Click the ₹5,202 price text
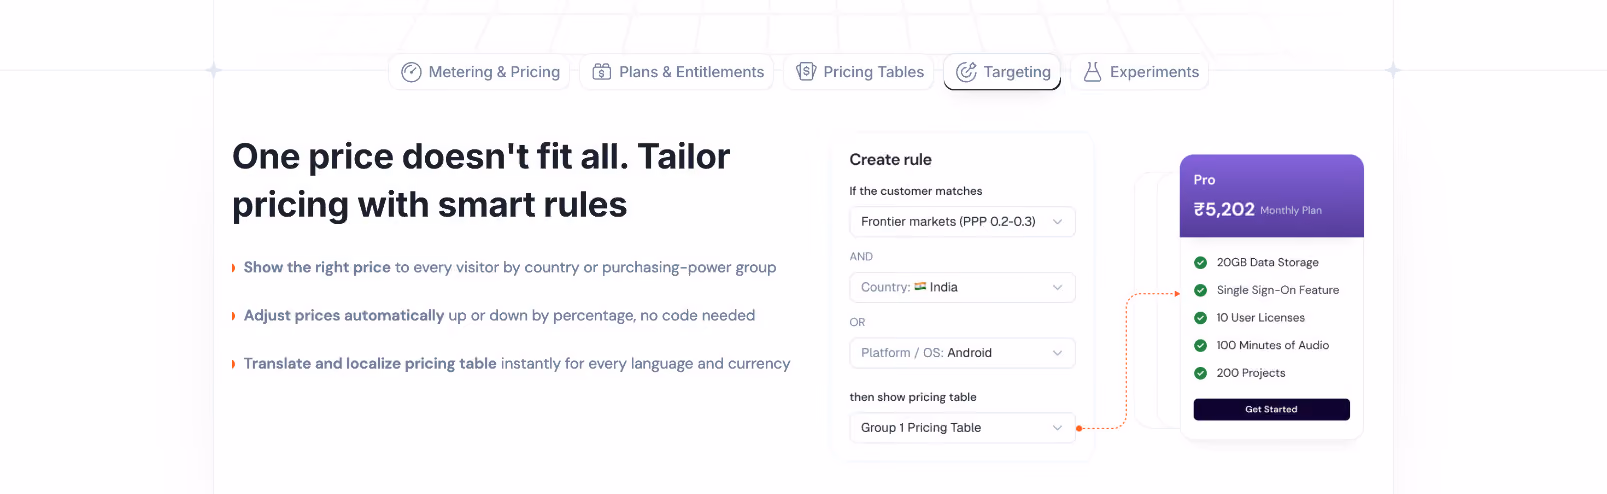 tap(1224, 209)
